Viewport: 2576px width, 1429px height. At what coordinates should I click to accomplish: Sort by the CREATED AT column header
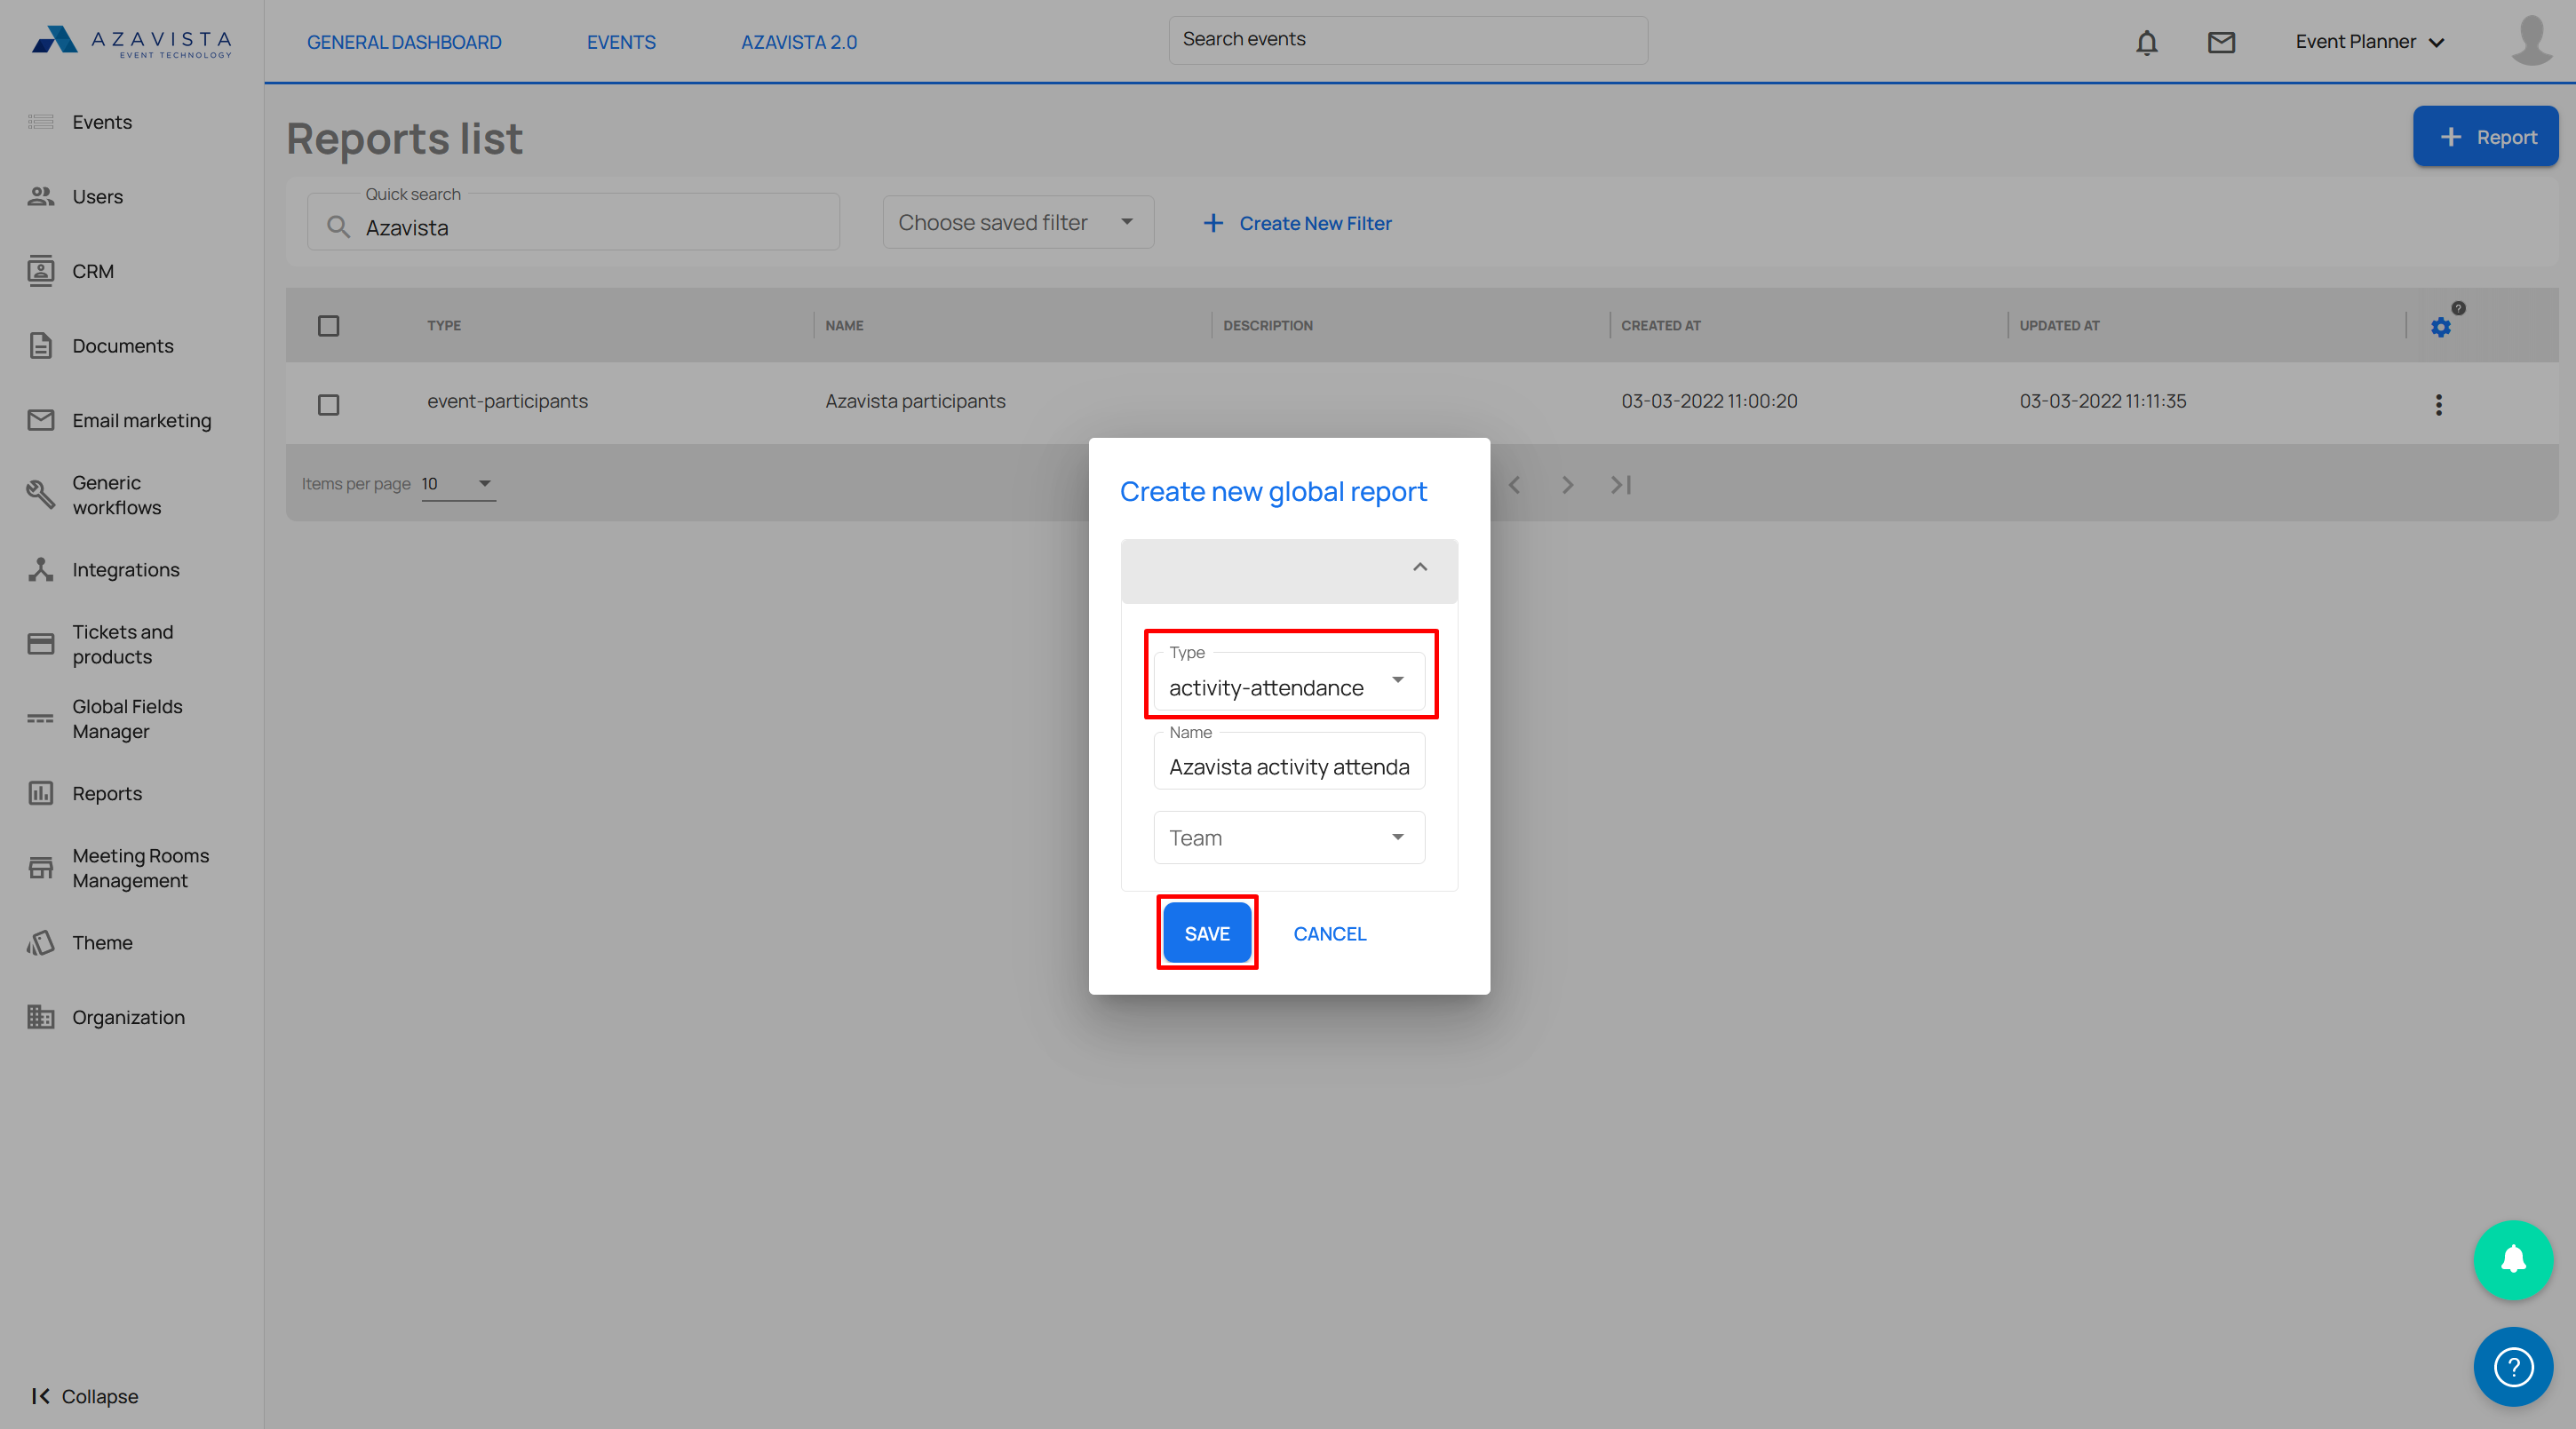1660,326
